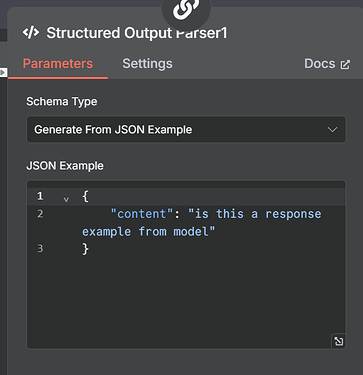Click text "example from model" in editor
363x375 pixels.
(x=145, y=231)
